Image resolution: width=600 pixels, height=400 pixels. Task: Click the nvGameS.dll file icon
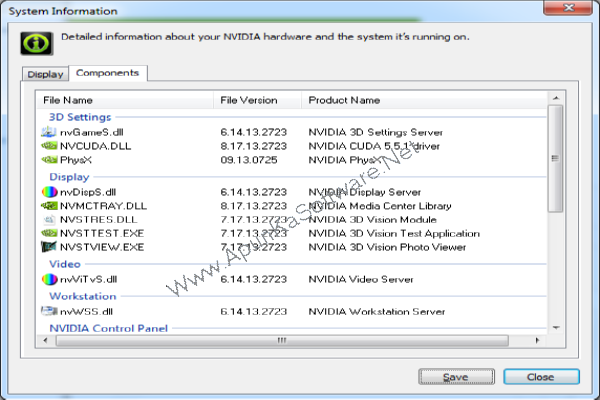point(49,132)
